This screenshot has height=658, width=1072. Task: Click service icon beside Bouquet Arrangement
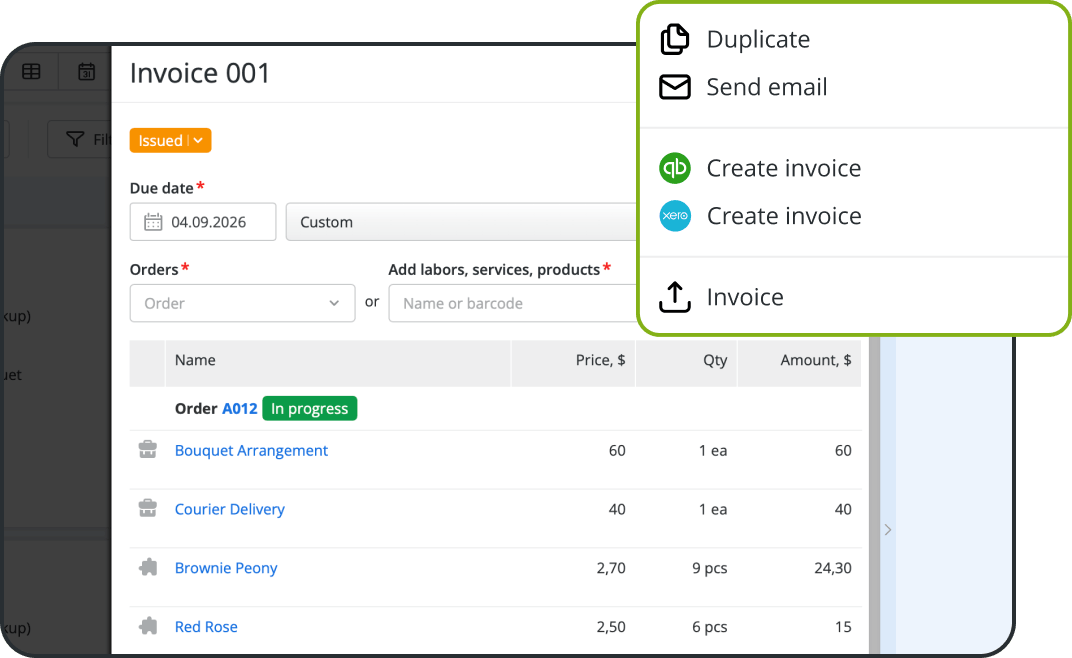pyautogui.click(x=148, y=449)
